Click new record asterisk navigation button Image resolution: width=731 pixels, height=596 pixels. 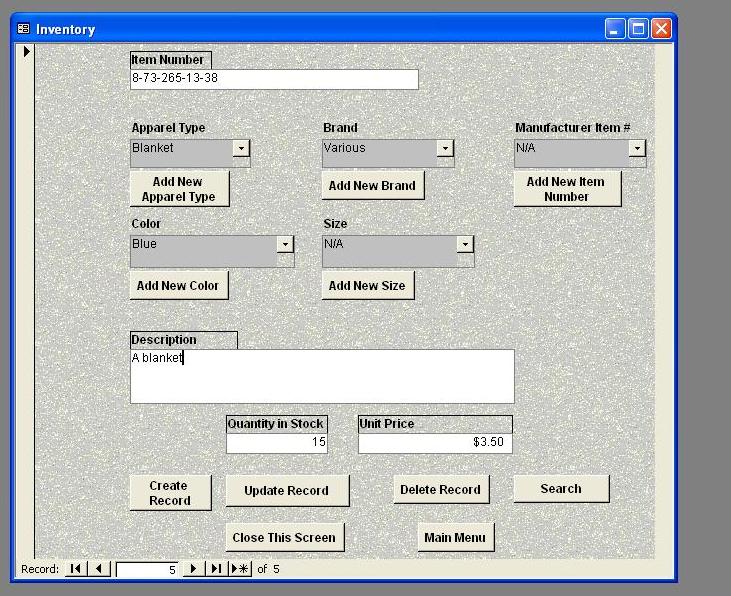coord(240,569)
